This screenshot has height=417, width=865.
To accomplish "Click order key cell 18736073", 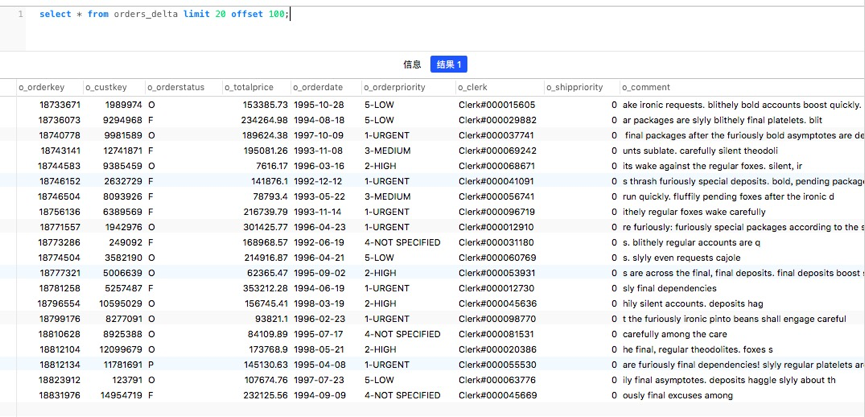I will click(x=60, y=120).
